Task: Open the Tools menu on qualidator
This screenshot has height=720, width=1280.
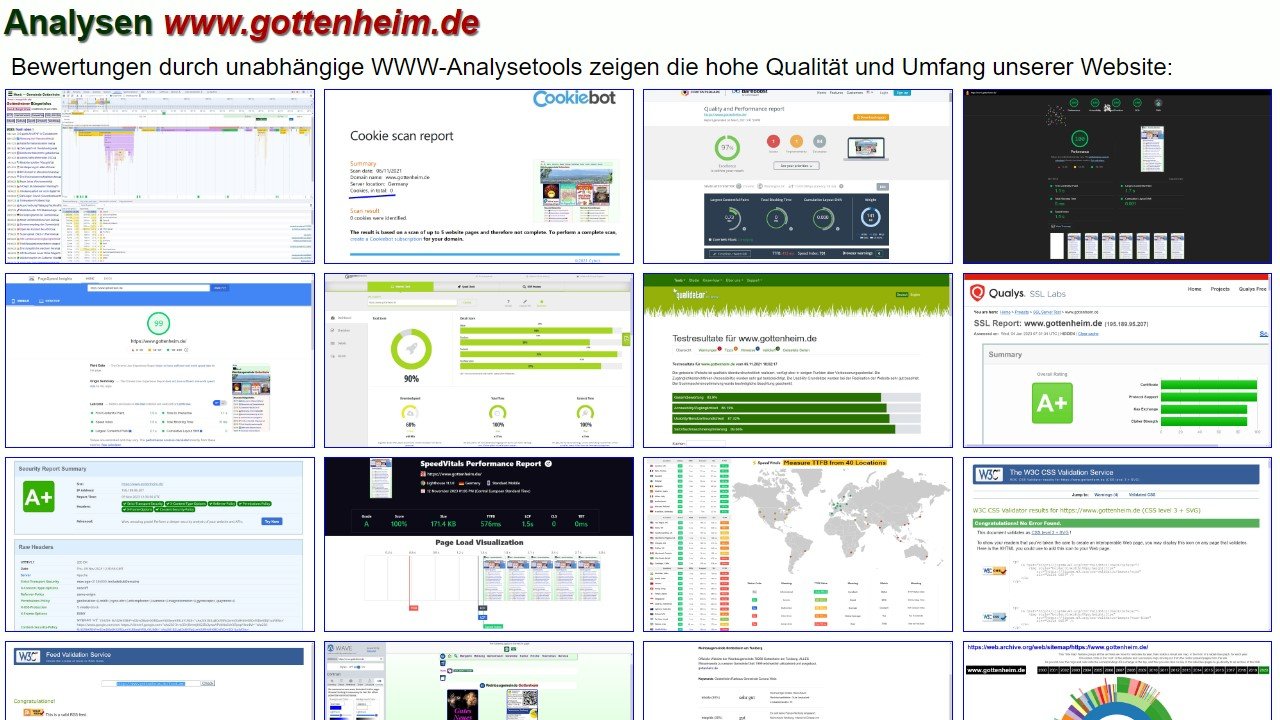Action: click(x=679, y=280)
